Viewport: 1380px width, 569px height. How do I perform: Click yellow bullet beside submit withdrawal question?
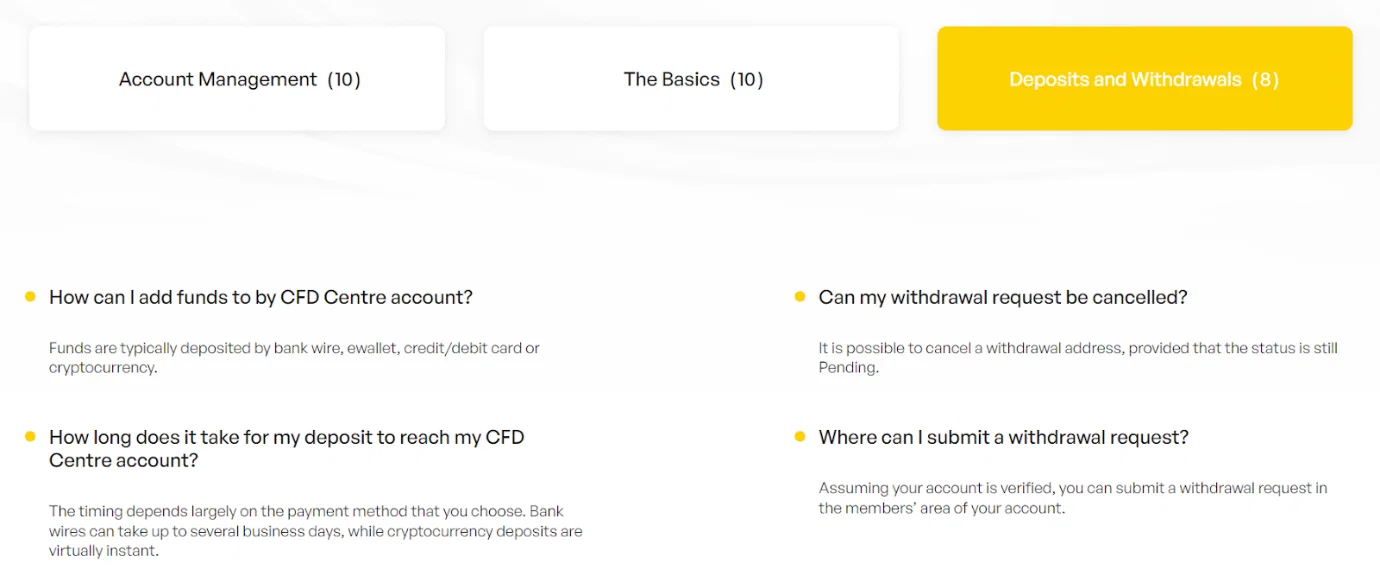(800, 437)
